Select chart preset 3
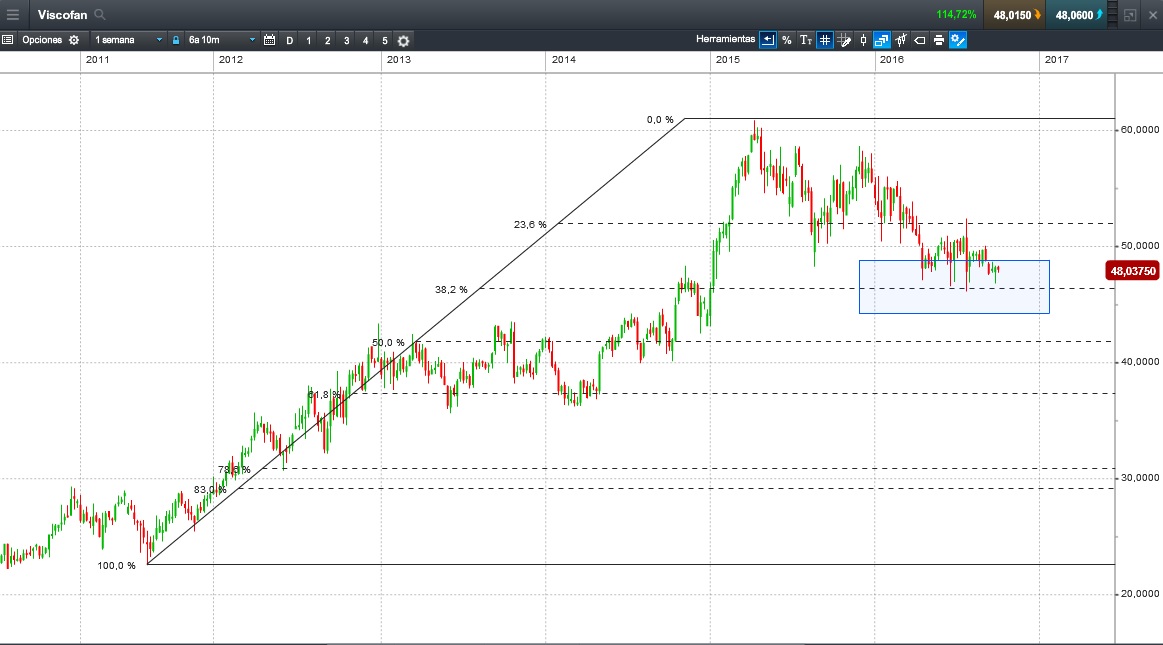The image size is (1163, 645). tap(346, 41)
